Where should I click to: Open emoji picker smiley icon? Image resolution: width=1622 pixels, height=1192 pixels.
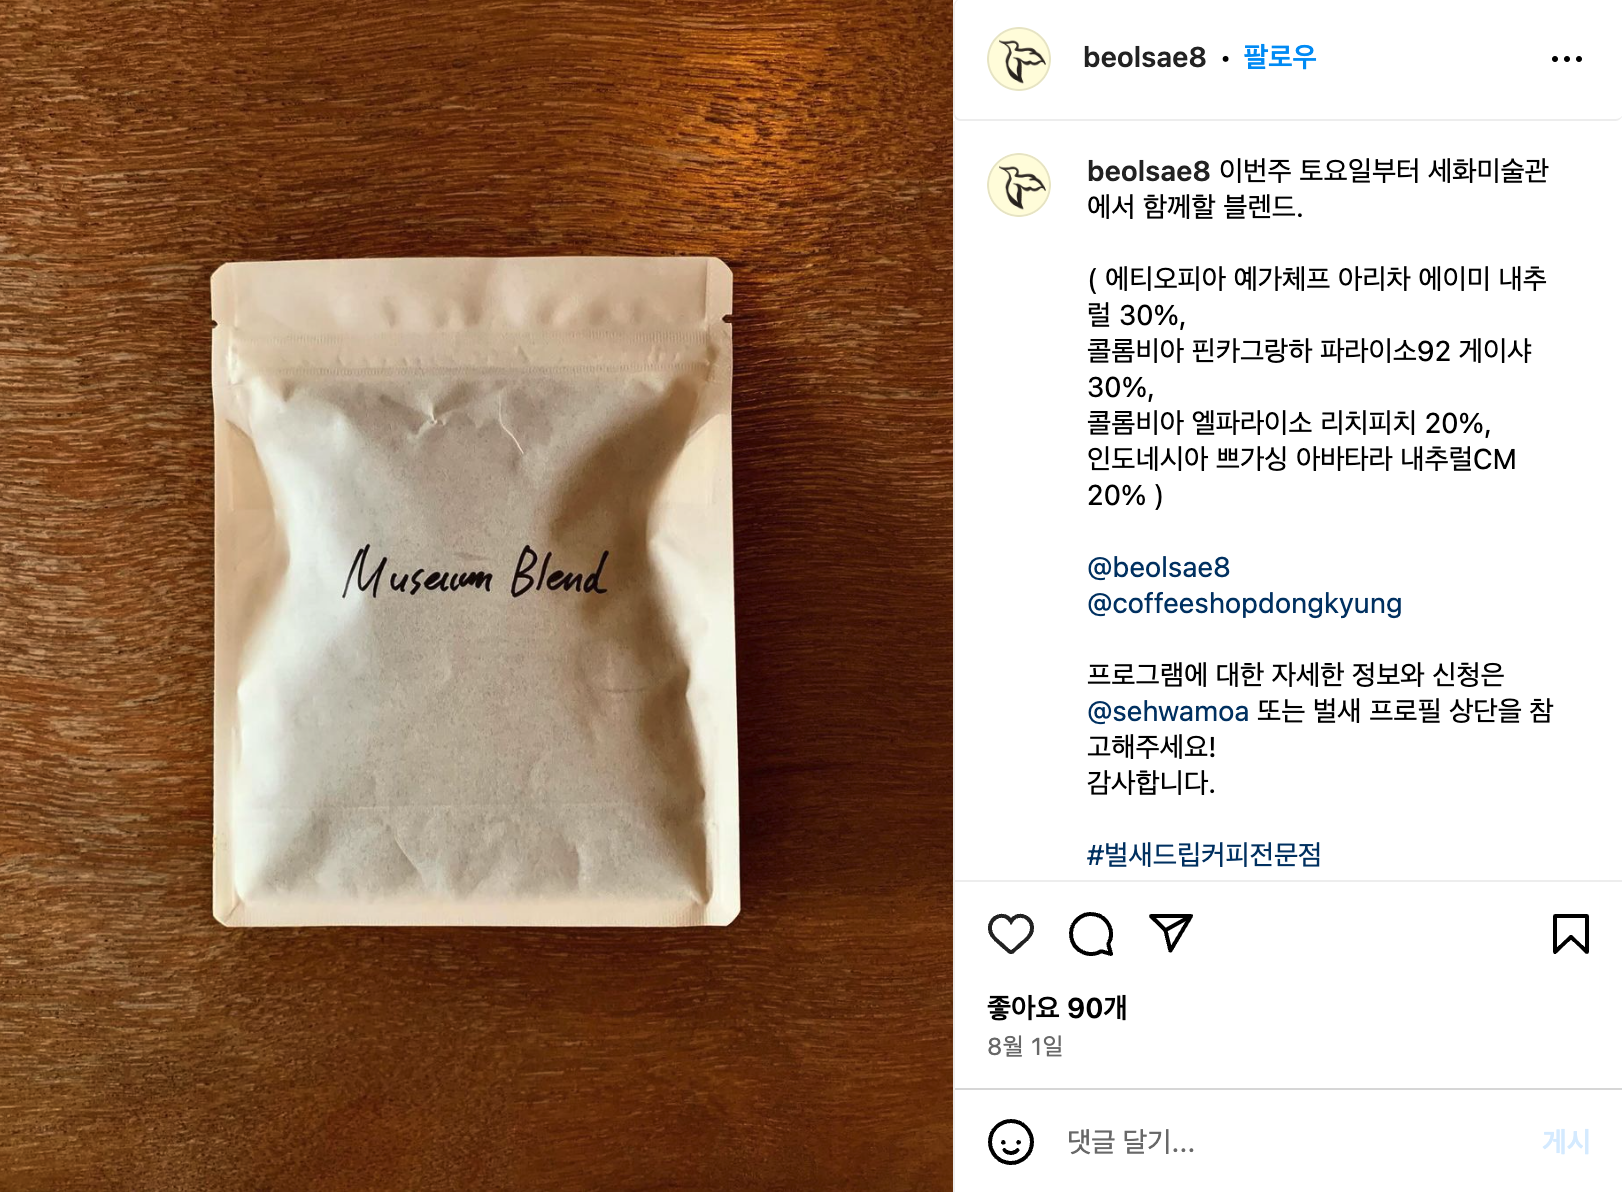click(1010, 1141)
